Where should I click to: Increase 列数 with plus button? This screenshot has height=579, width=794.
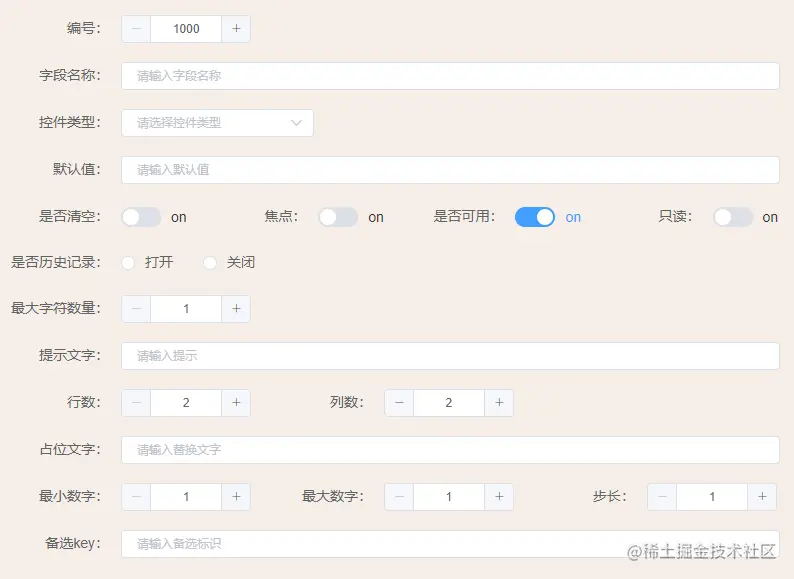tap(499, 403)
